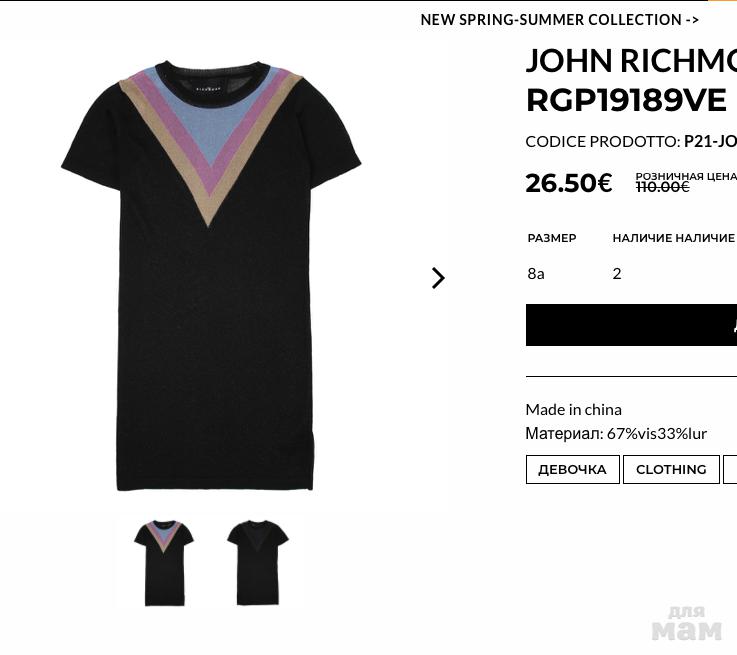Click the John Richmond product title
This screenshot has height=655, width=737.
631,61
